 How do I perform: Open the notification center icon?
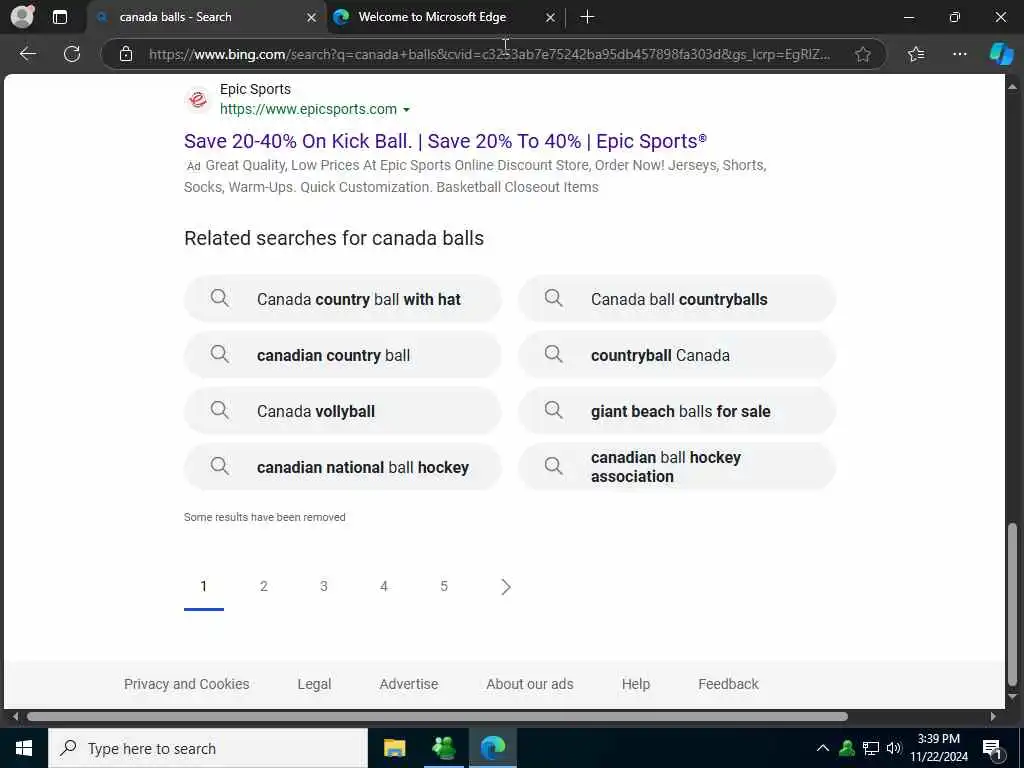(x=992, y=749)
